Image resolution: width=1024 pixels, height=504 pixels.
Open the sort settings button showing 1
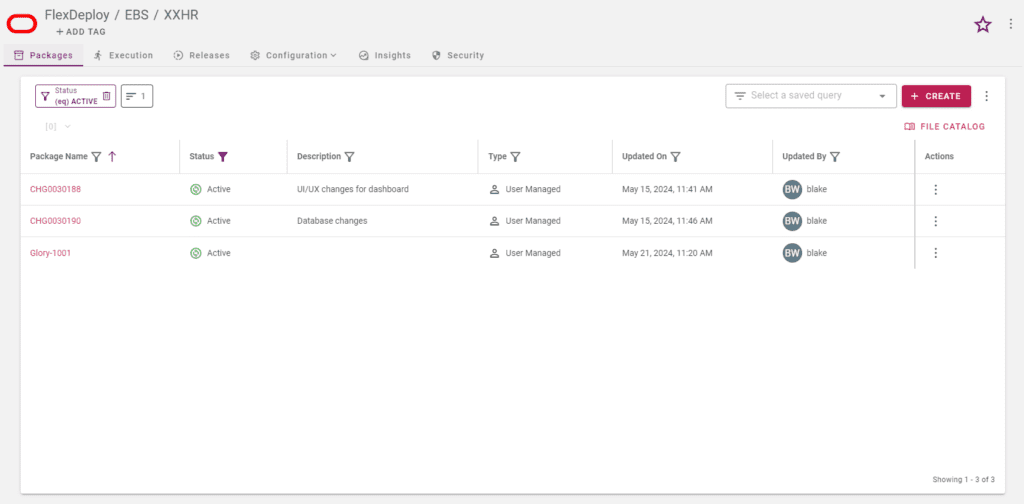[x=136, y=96]
